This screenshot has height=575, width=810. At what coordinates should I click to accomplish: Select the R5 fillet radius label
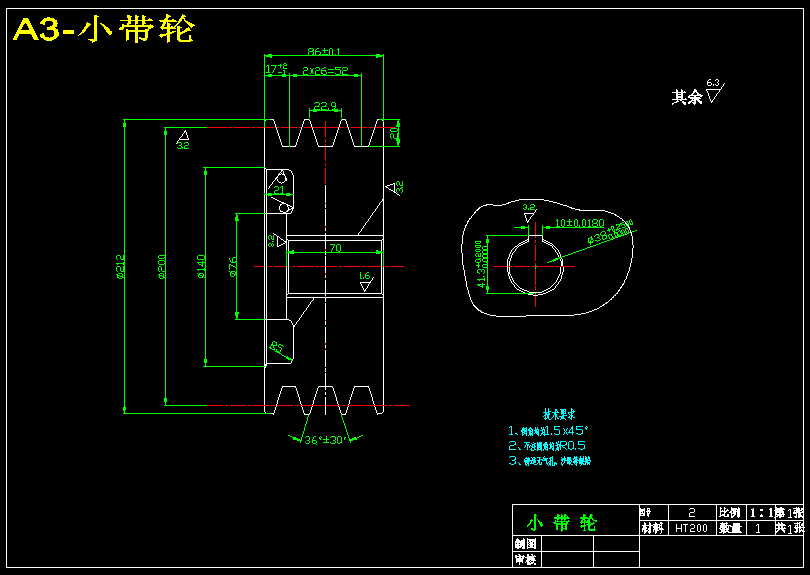click(277, 348)
